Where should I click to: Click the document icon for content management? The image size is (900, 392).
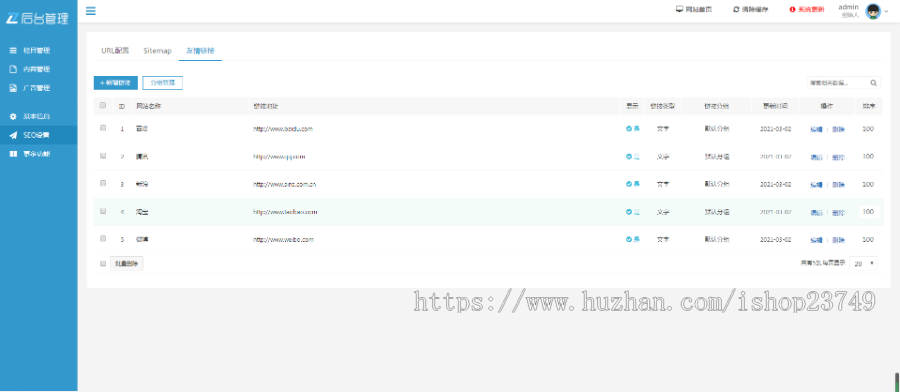[13, 69]
